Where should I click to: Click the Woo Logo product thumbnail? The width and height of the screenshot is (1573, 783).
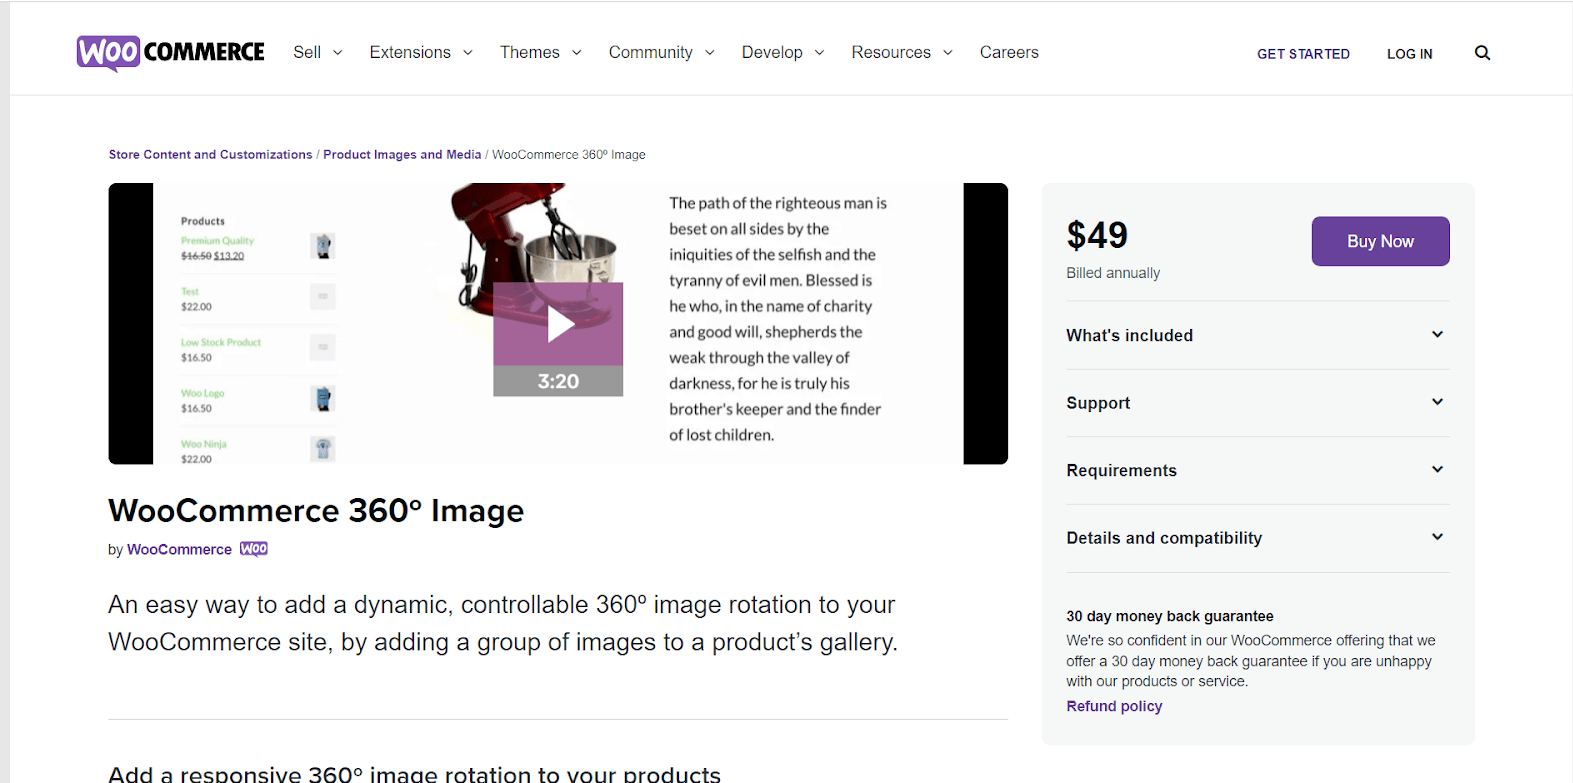pos(322,399)
